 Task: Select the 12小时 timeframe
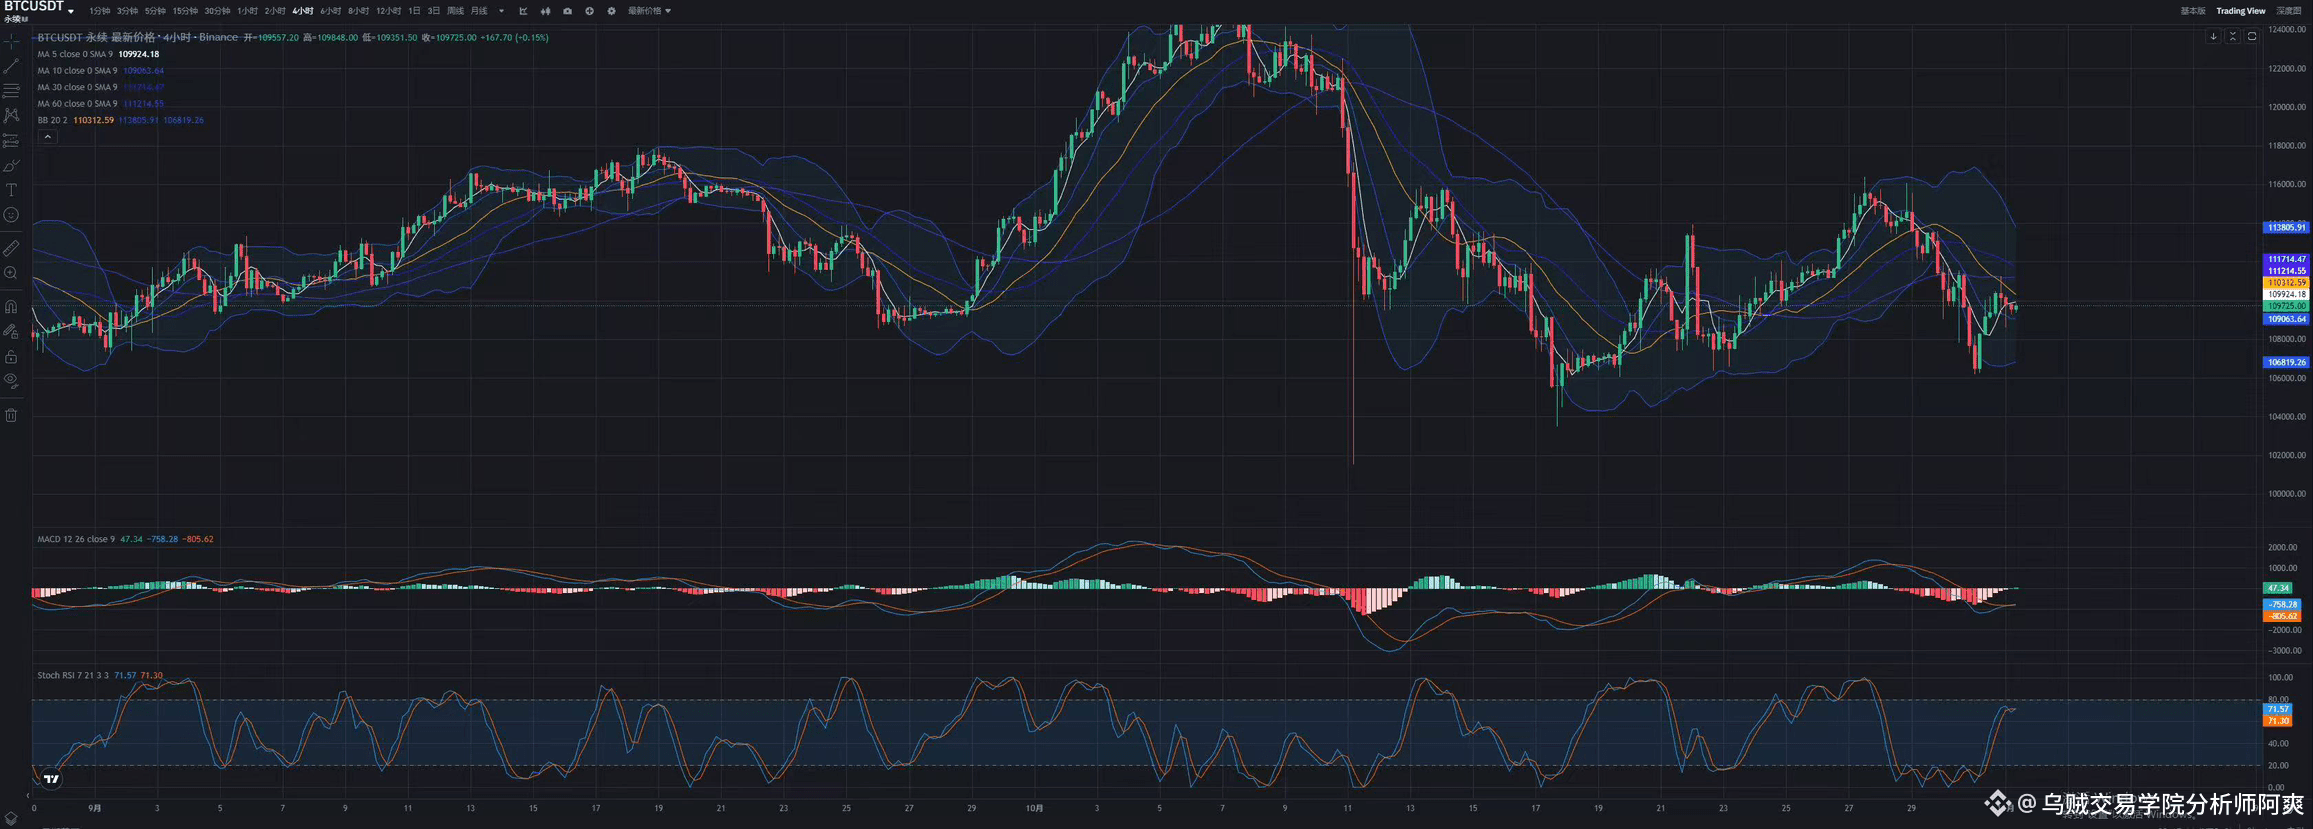tap(389, 11)
